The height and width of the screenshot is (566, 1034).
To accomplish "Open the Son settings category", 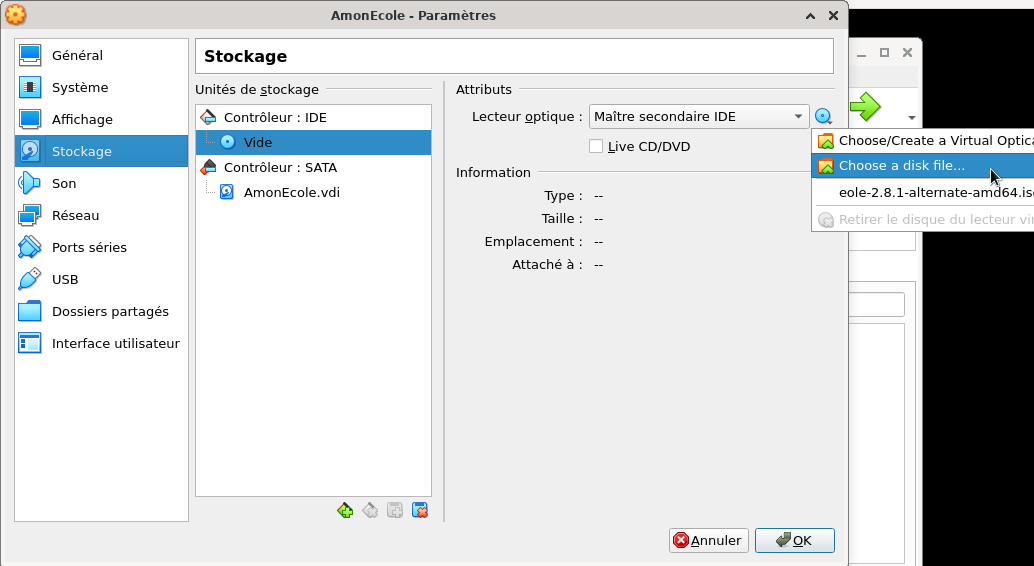I will pyautogui.click(x=102, y=183).
